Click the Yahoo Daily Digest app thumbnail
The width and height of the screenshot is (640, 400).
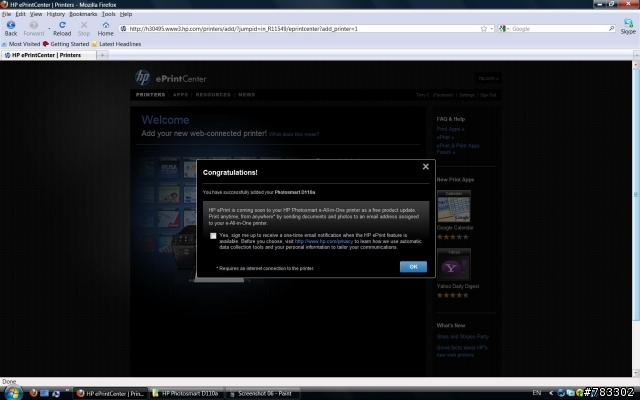coord(454,264)
